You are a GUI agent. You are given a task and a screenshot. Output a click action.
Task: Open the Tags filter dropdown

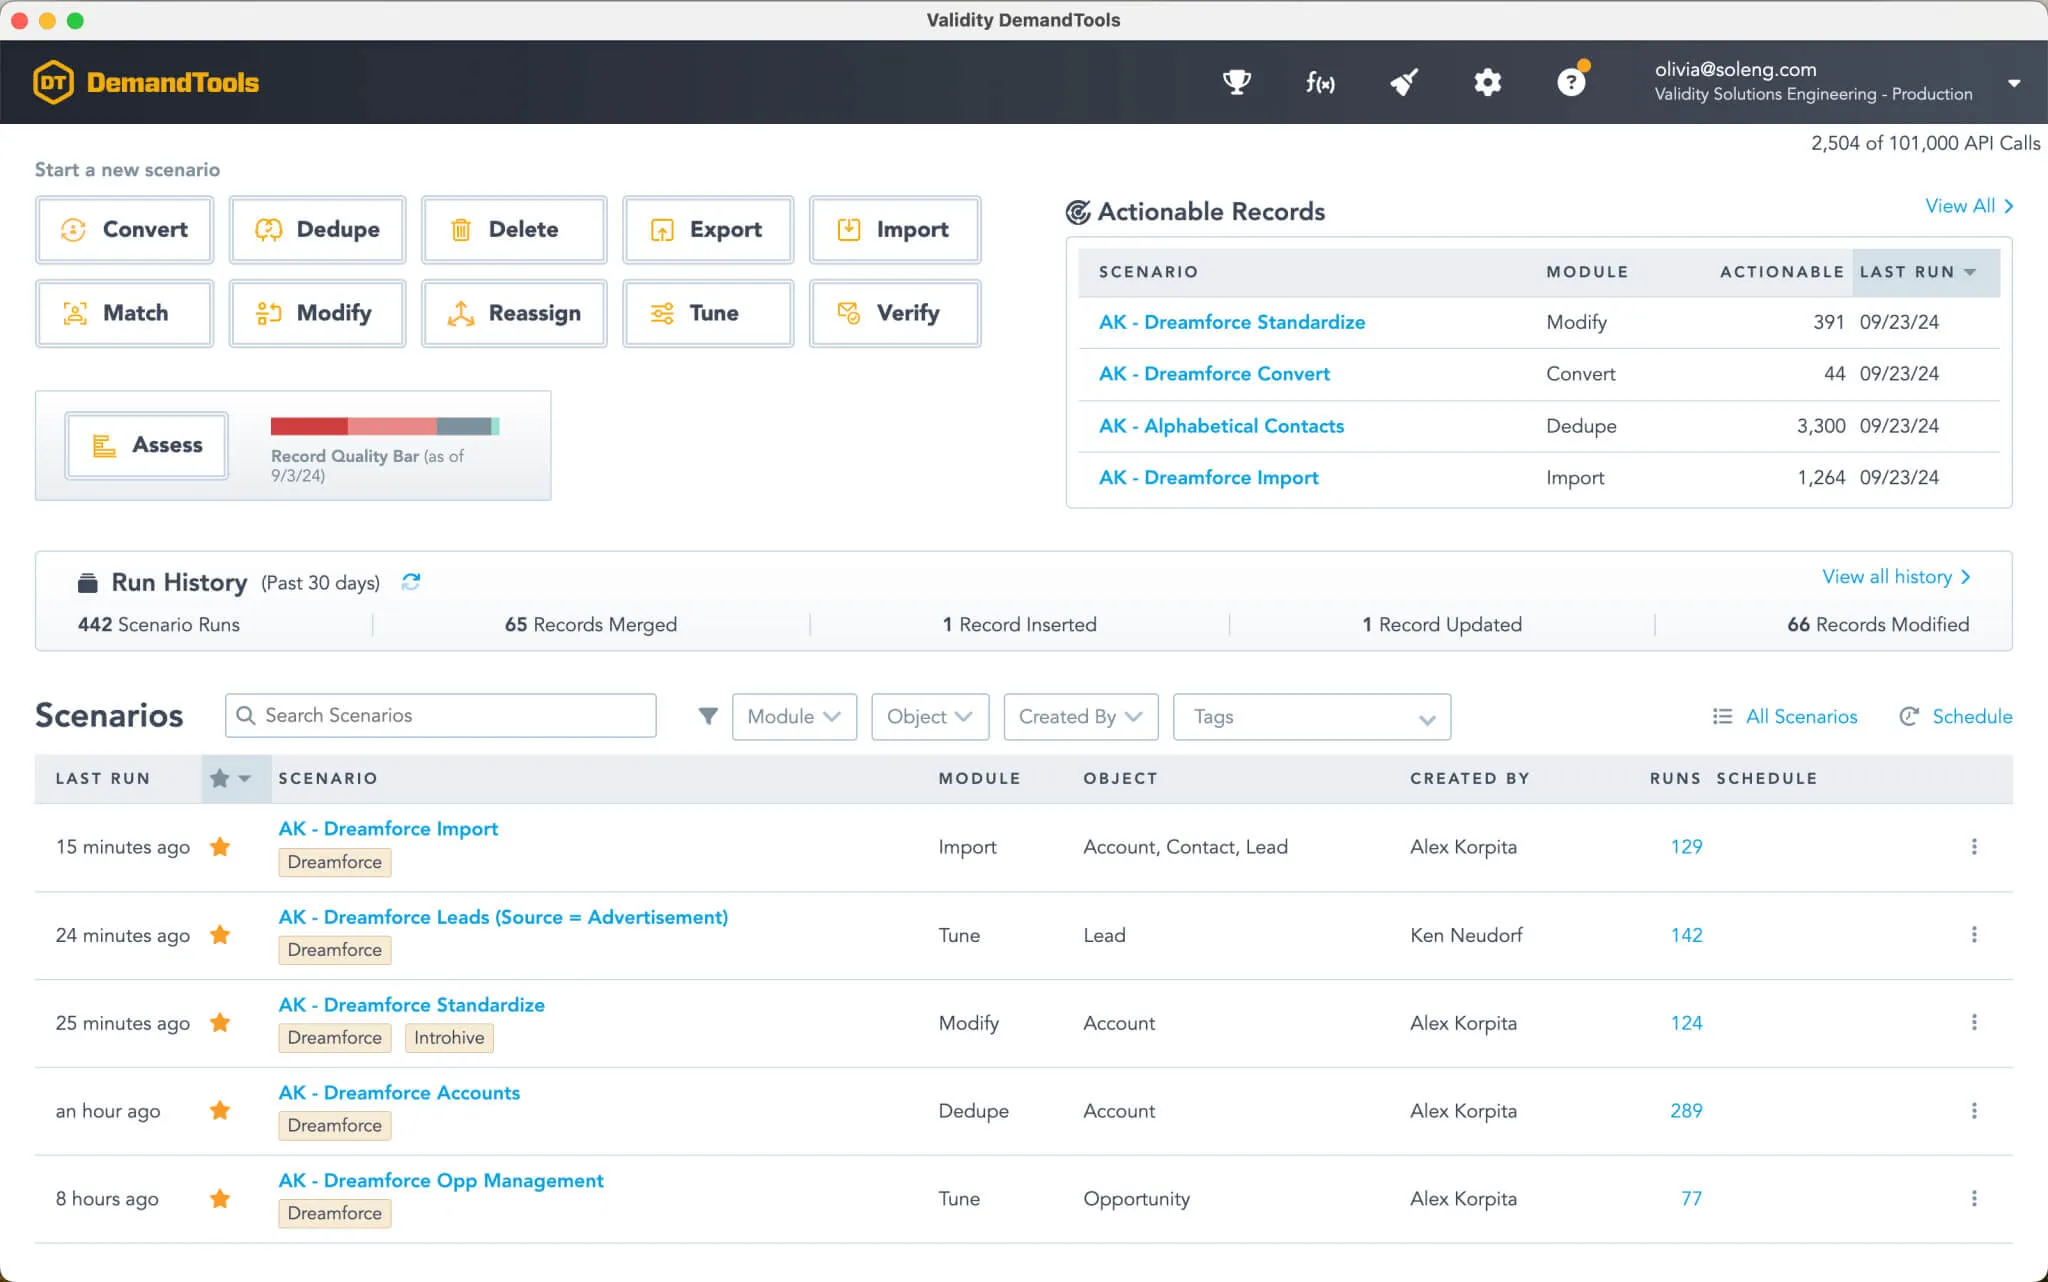(1311, 717)
